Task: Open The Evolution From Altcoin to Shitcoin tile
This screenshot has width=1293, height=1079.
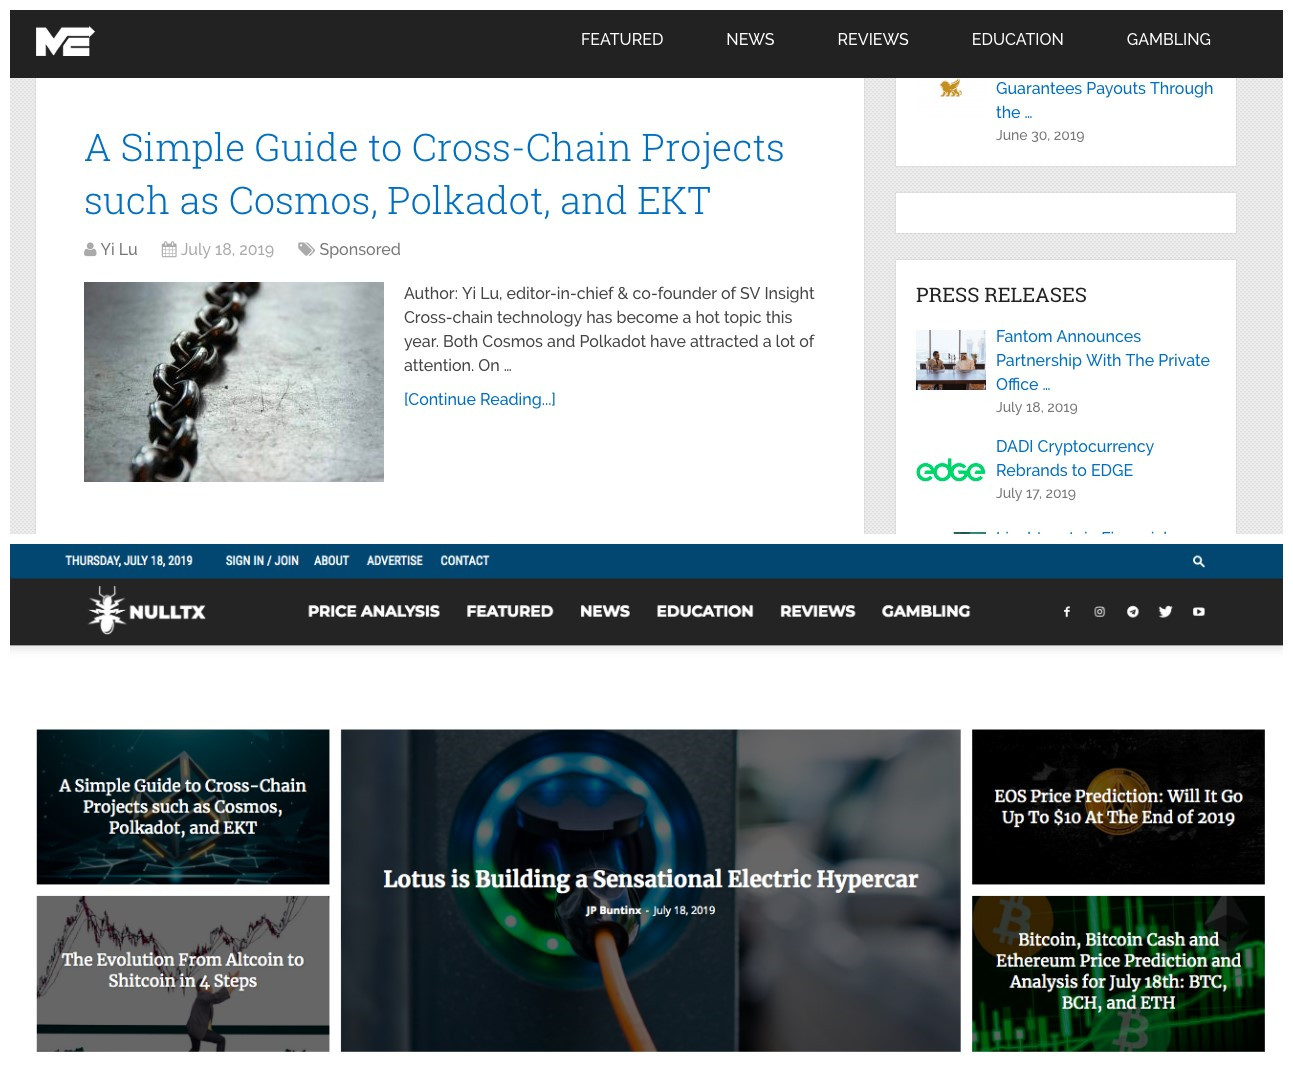Action: [183, 973]
